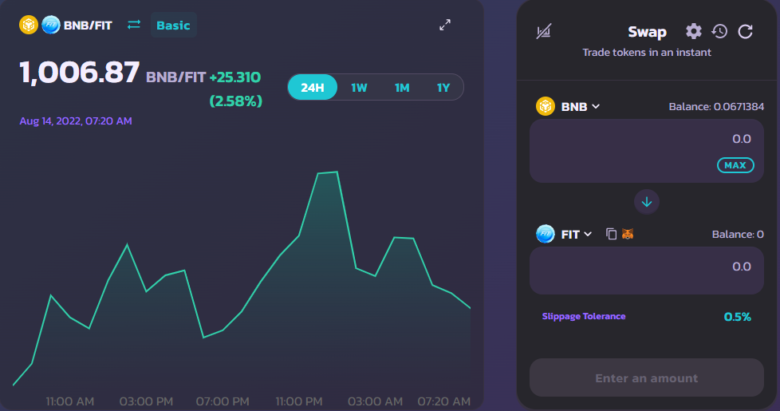The image size is (780, 411).
Task: Click the FIT token icon in chart header
Action: tap(51, 25)
